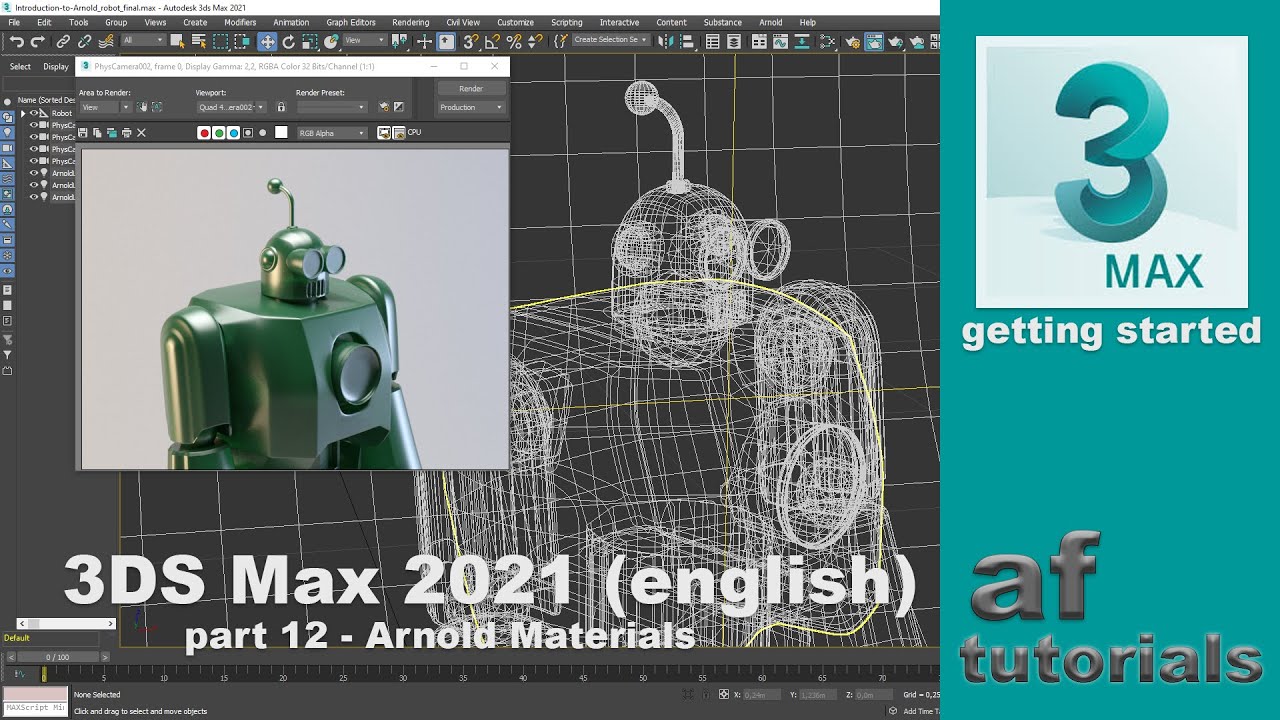The image size is (1280, 720).
Task: Open the Area to Render dropdown
Action: click(x=105, y=107)
